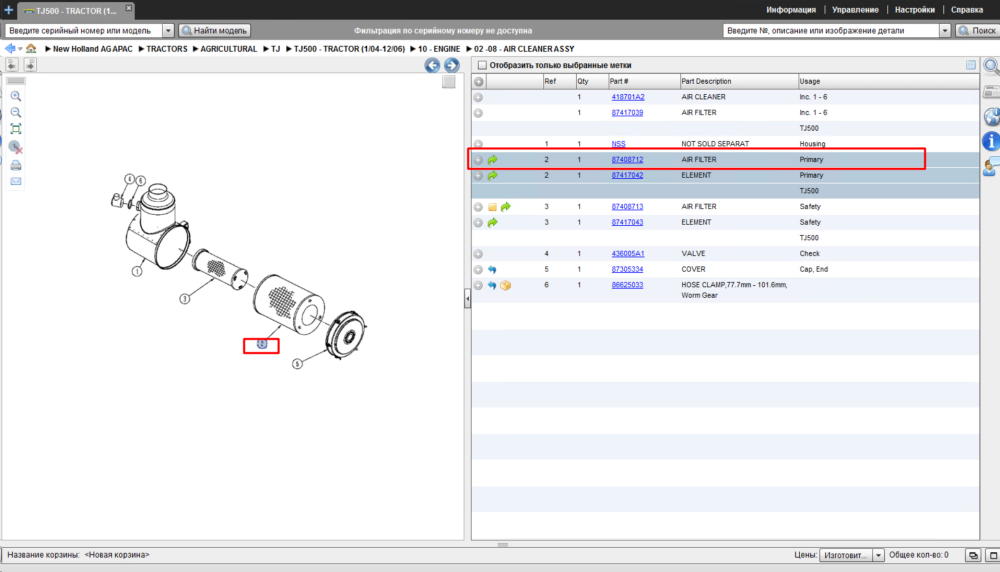Click the copy cart icon in the status bar
The width and height of the screenshot is (1000, 572).
pos(973,555)
